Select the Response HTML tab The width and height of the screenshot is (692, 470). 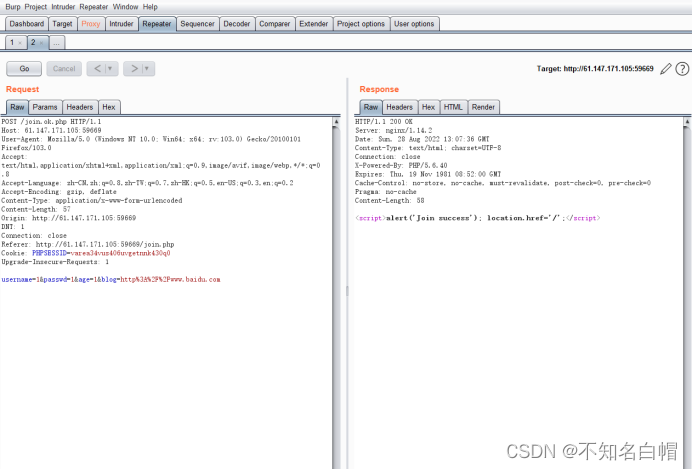pos(453,107)
